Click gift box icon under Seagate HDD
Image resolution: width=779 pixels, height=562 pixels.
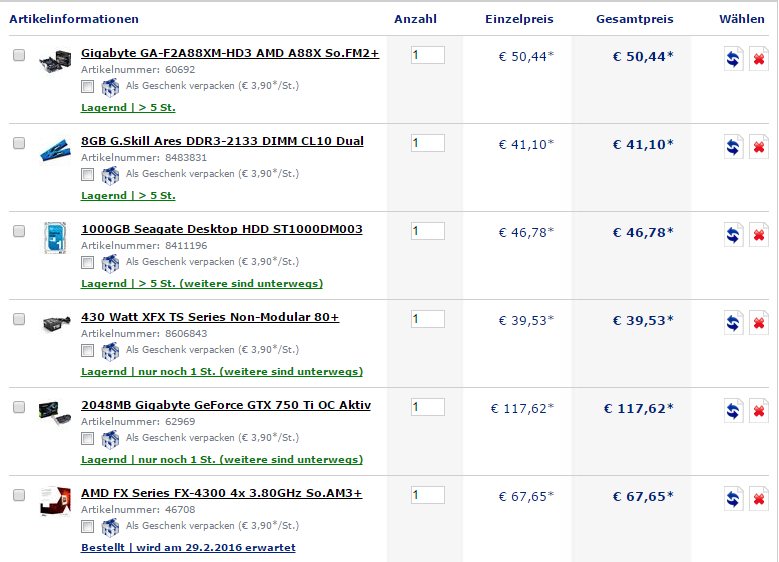tap(110, 263)
